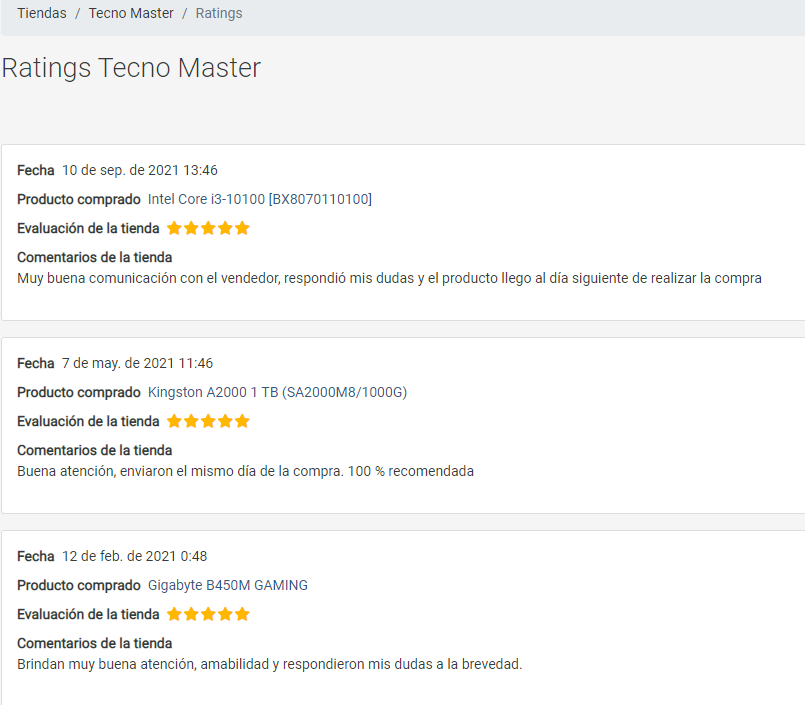This screenshot has height=705, width=805.
Task: Click the Ratings Tecno Master heading
Action: tap(131, 68)
